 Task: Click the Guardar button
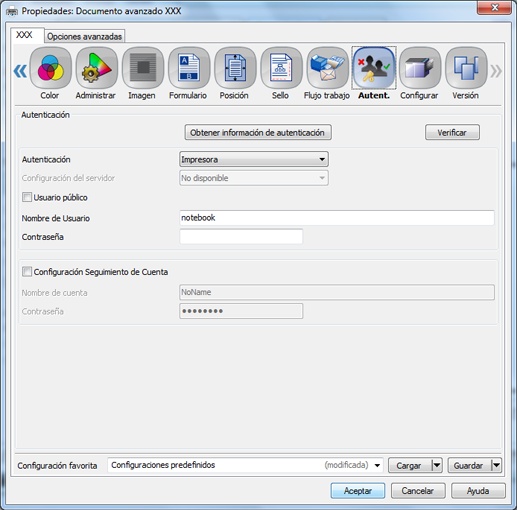click(x=469, y=465)
